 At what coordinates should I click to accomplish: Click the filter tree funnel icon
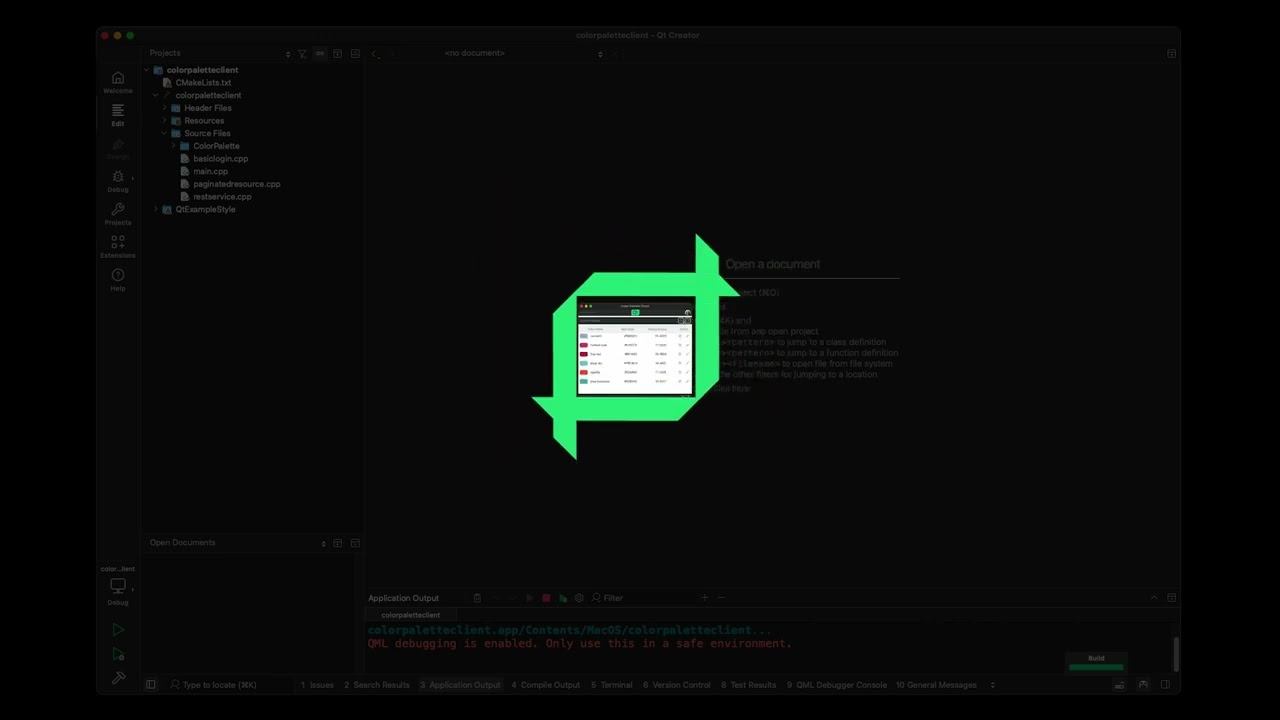[x=302, y=54]
